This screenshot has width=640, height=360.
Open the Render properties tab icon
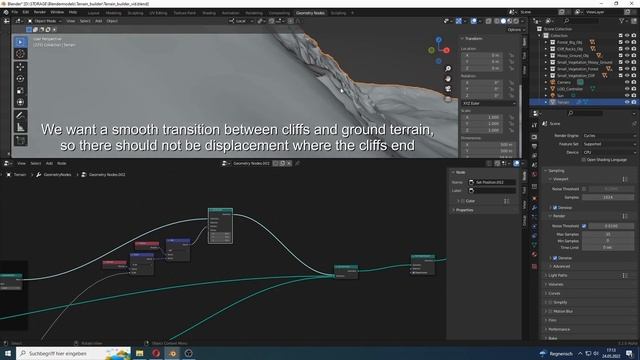[x=534, y=137]
